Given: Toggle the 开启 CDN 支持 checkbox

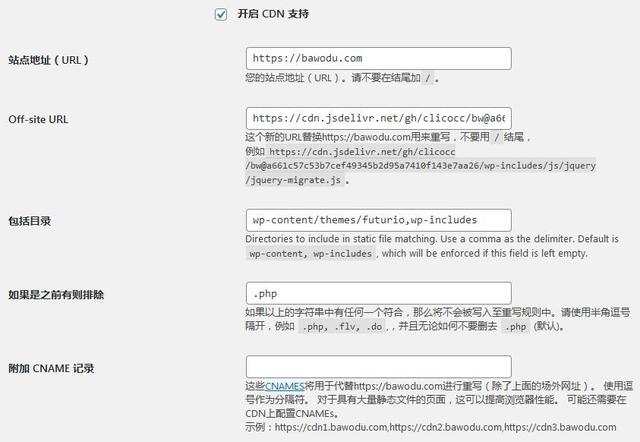Looking at the screenshot, I should pyautogui.click(x=221, y=15).
